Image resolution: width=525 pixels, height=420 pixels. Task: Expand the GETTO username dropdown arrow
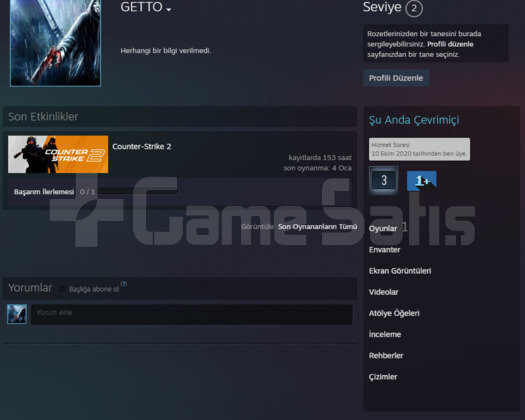(x=169, y=10)
